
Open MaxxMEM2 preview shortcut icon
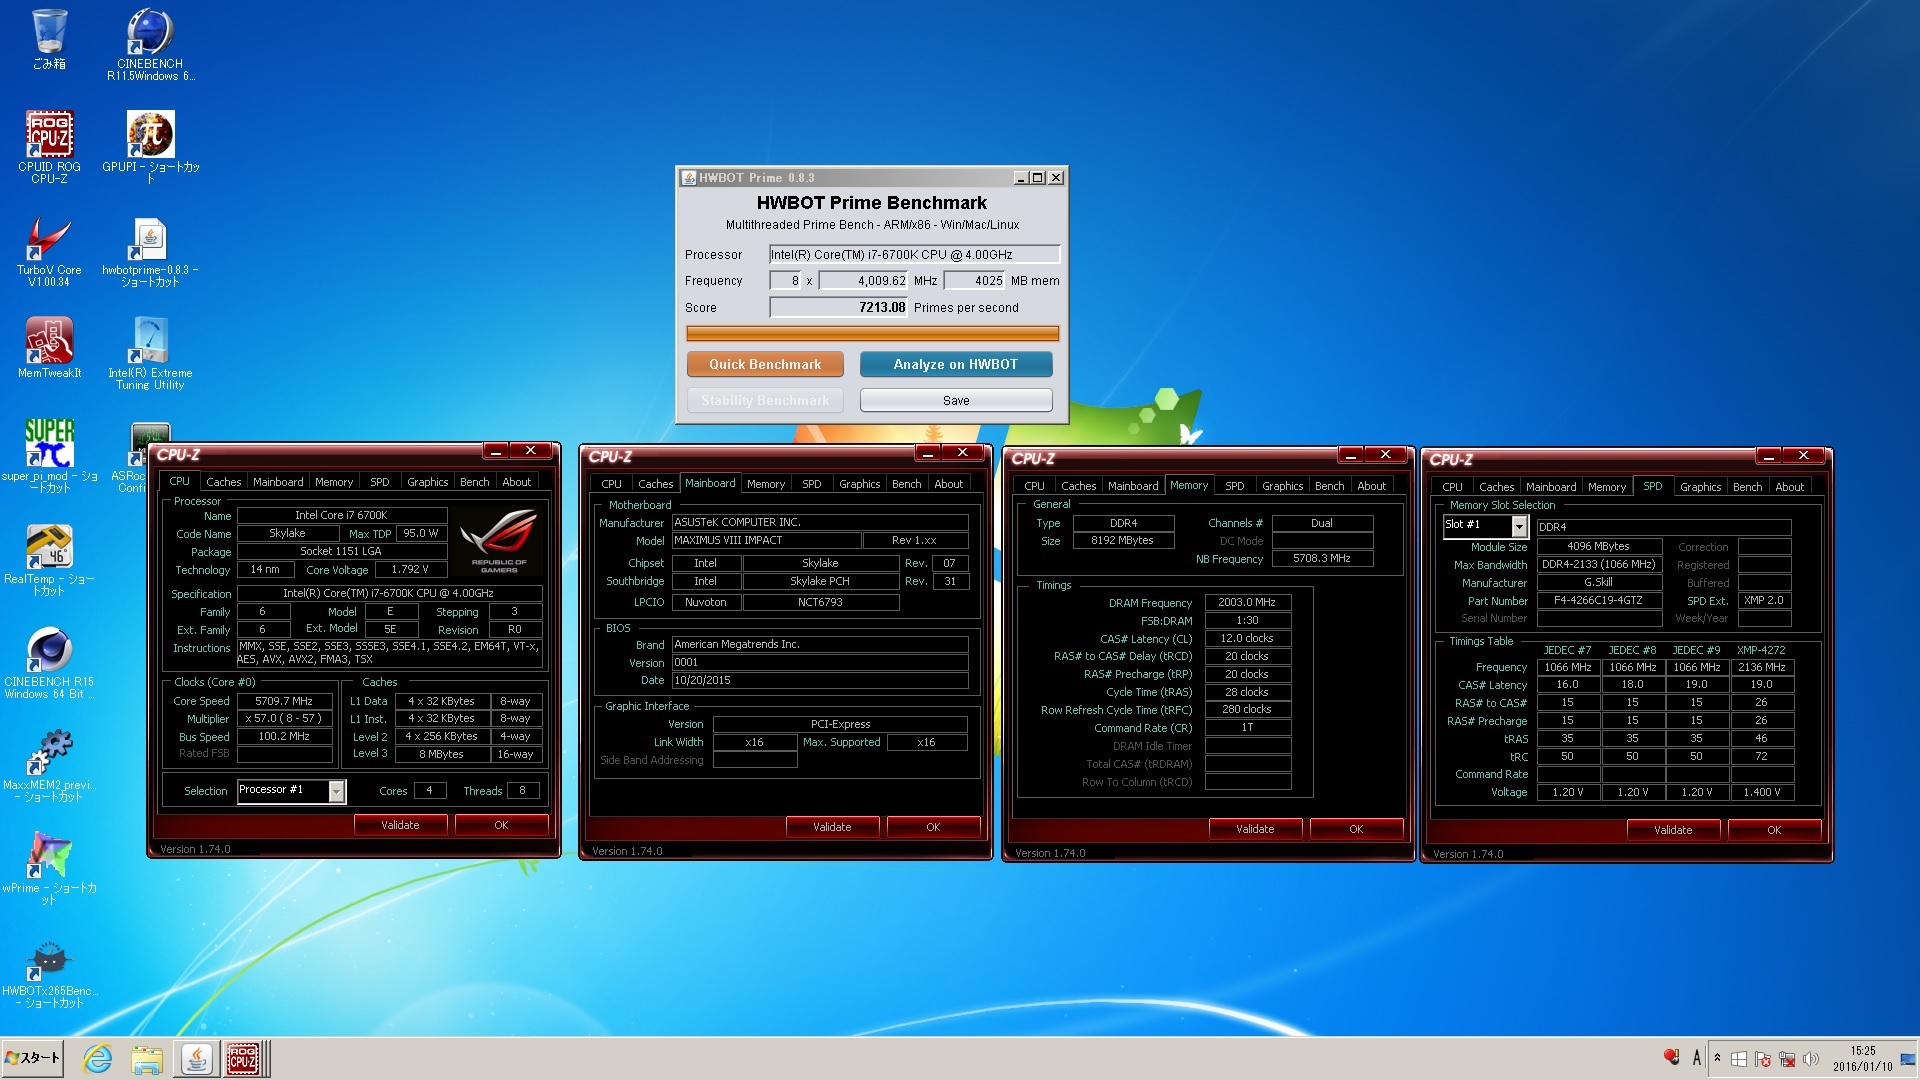click(49, 766)
